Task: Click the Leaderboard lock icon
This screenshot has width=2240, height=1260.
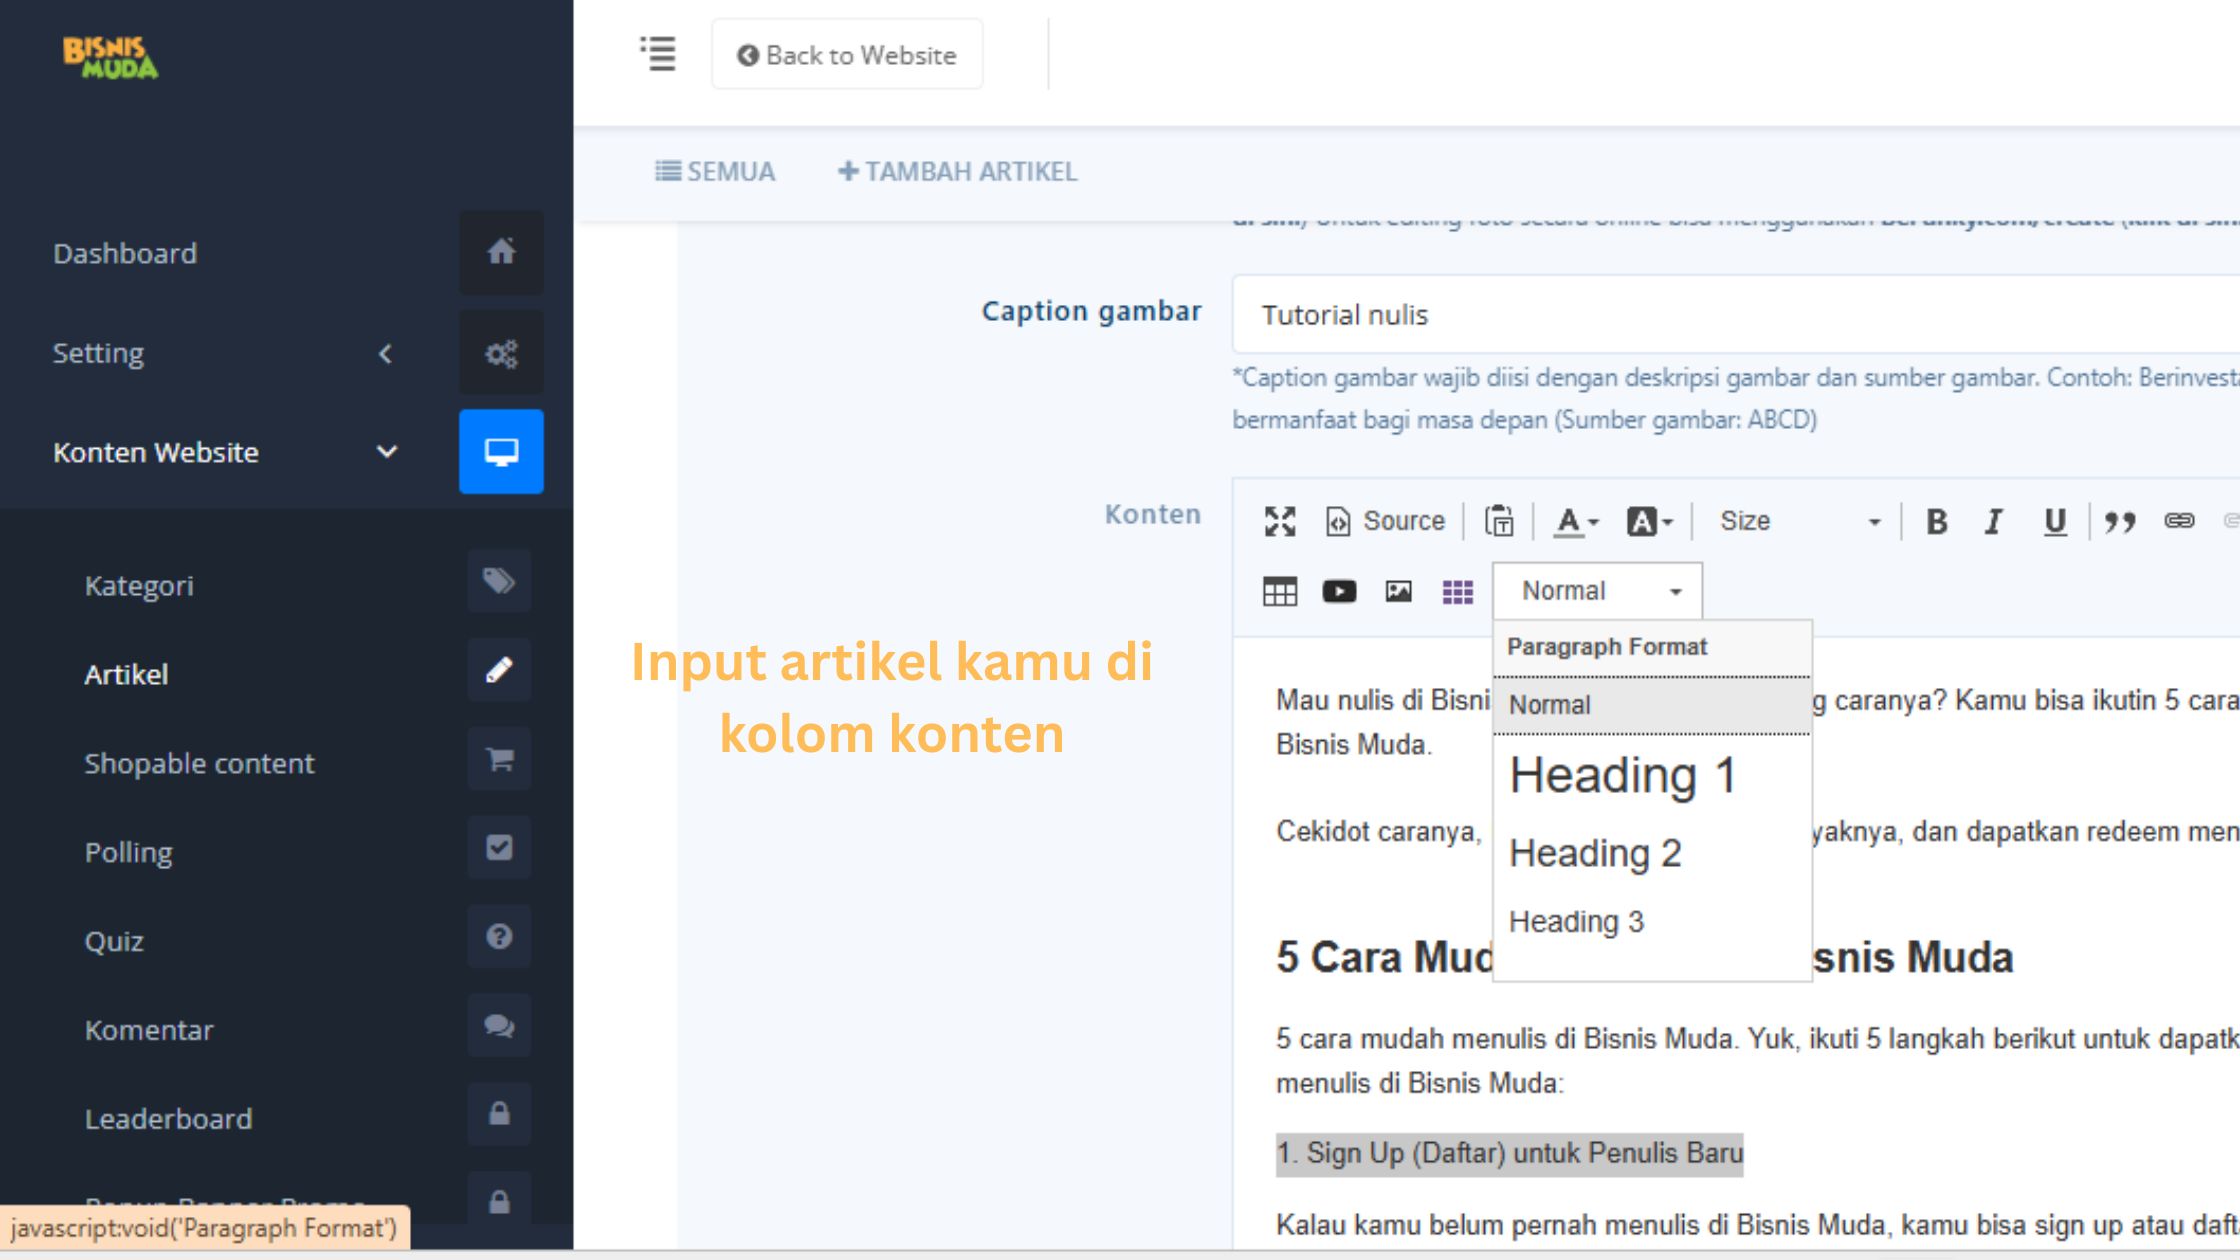Action: coord(499,1114)
